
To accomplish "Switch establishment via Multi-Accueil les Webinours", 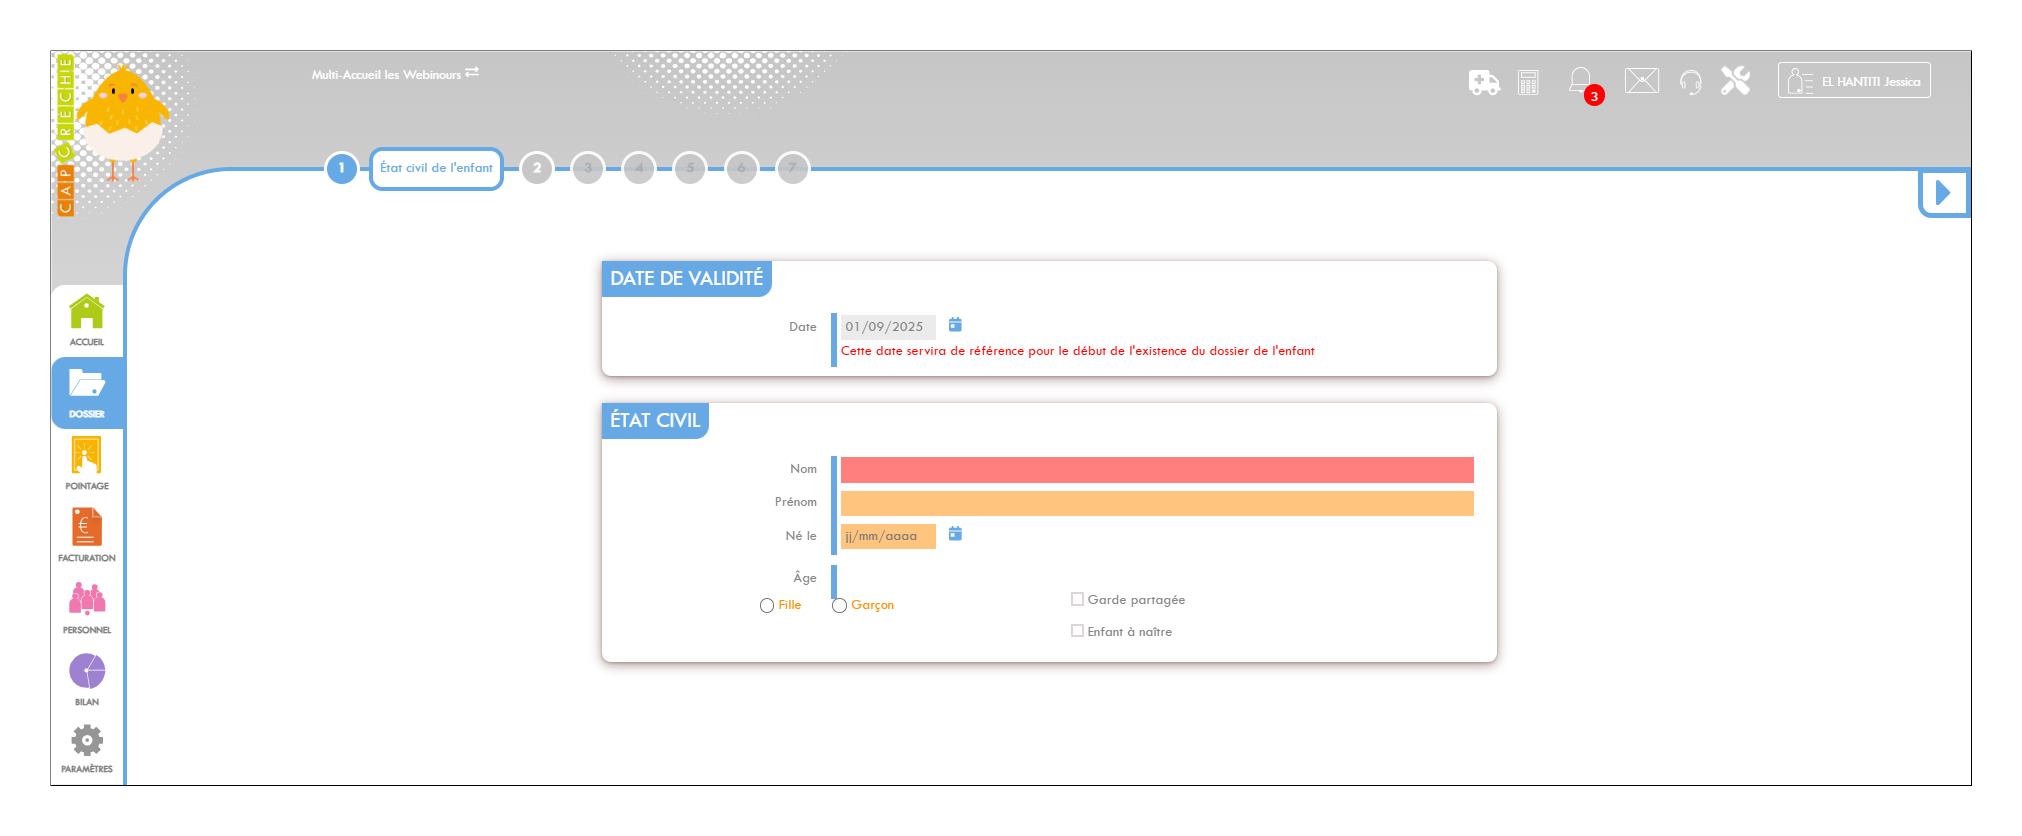I will pos(395,74).
